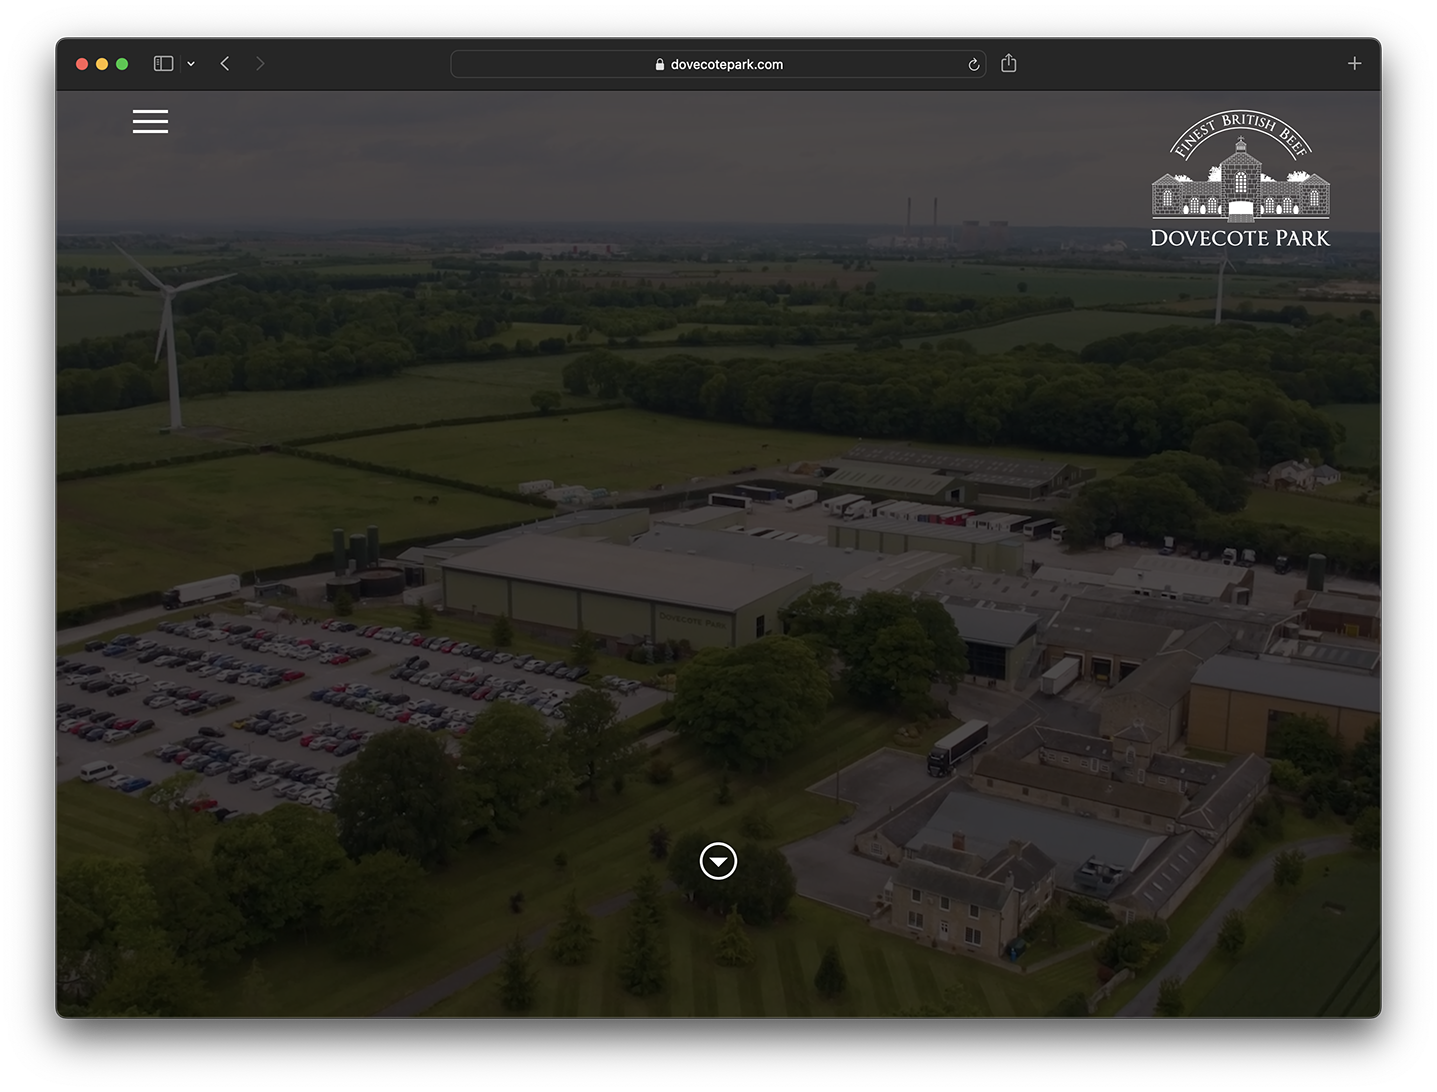The width and height of the screenshot is (1437, 1092).
Task: Reload the dovecotepark.com page
Action: pyautogui.click(x=973, y=63)
